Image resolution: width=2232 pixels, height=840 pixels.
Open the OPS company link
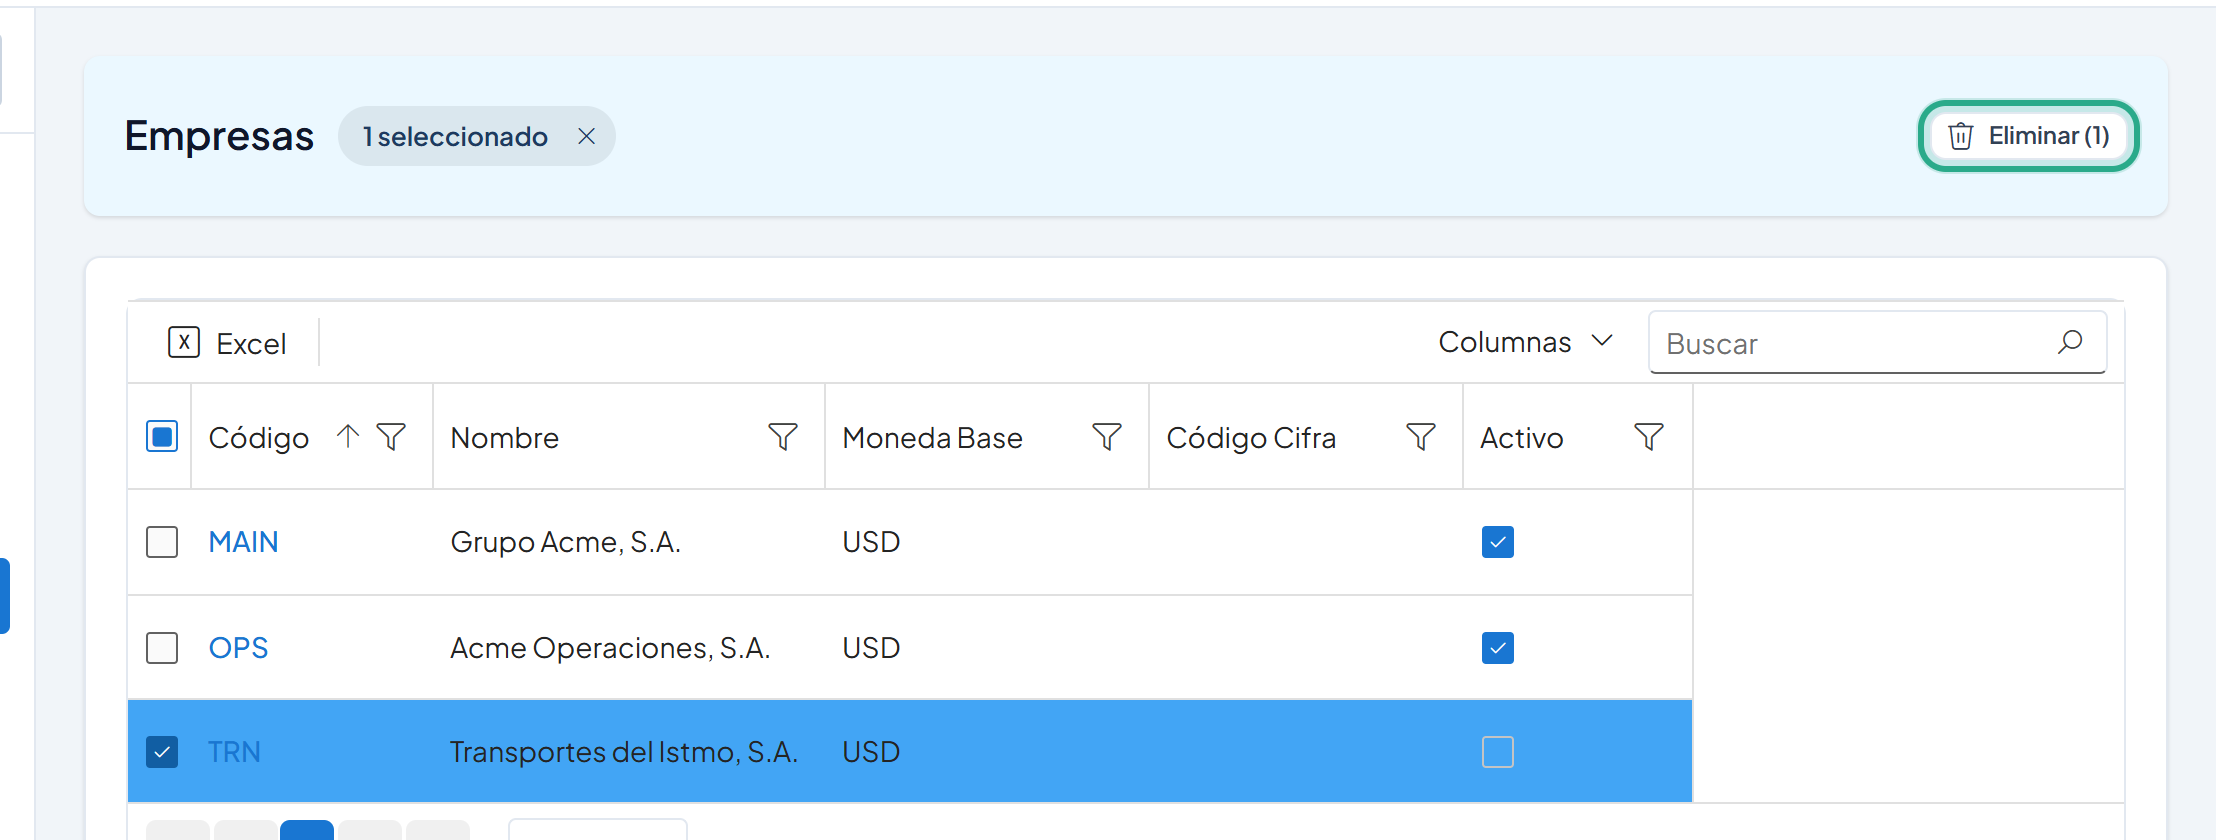pyautogui.click(x=238, y=648)
